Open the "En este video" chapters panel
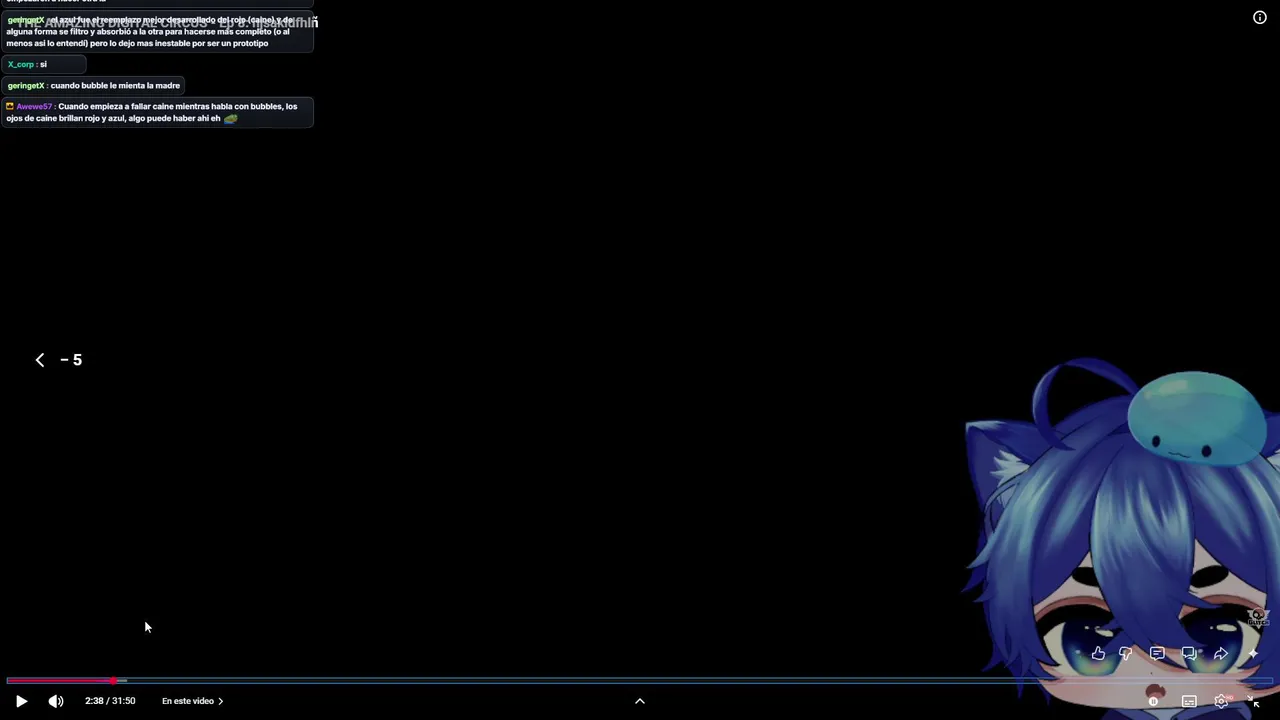Image resolution: width=1280 pixels, height=720 pixels. click(x=192, y=701)
